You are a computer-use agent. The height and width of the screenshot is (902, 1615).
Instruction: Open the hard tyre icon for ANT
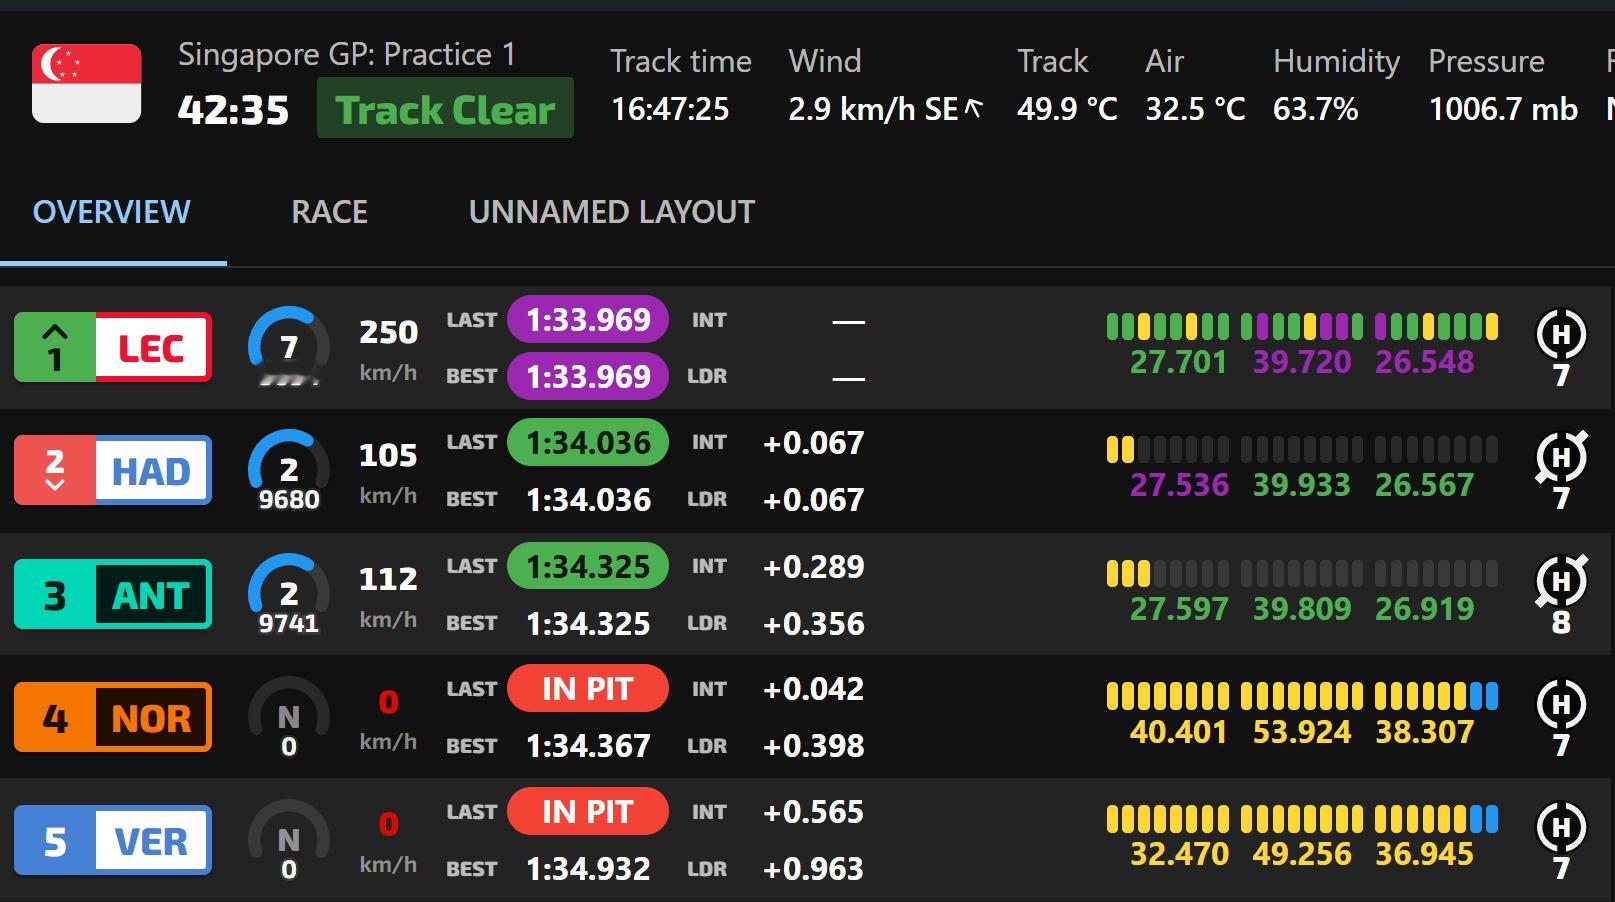coord(1561,581)
